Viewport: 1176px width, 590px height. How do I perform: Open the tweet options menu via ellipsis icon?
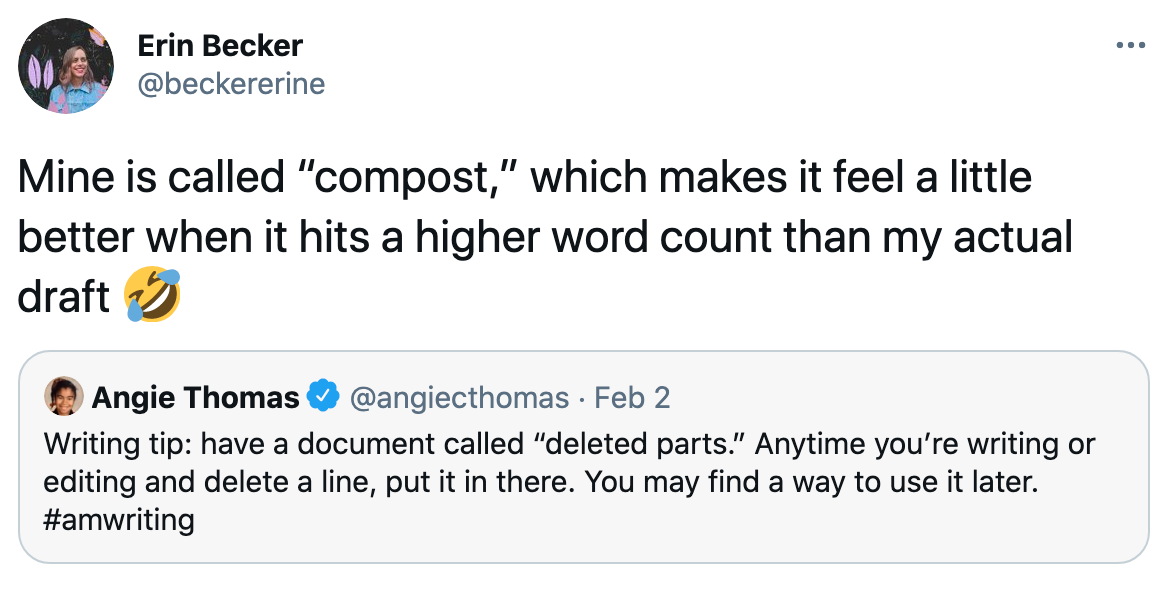1133,43
